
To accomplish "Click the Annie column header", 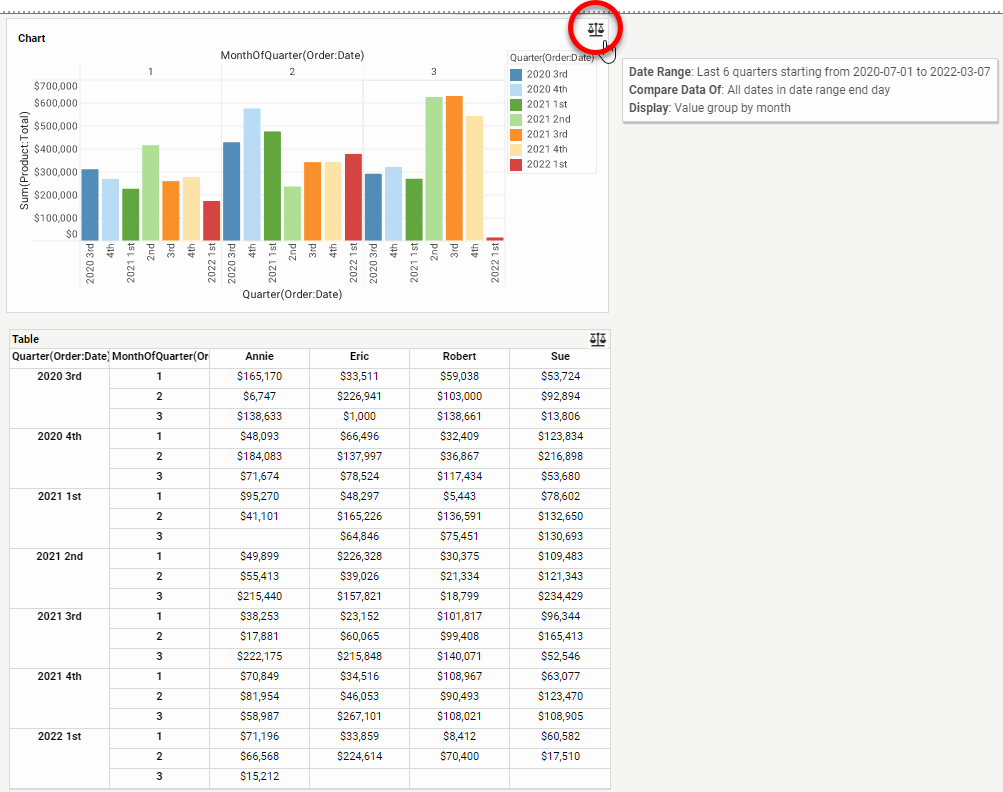I will (259, 356).
